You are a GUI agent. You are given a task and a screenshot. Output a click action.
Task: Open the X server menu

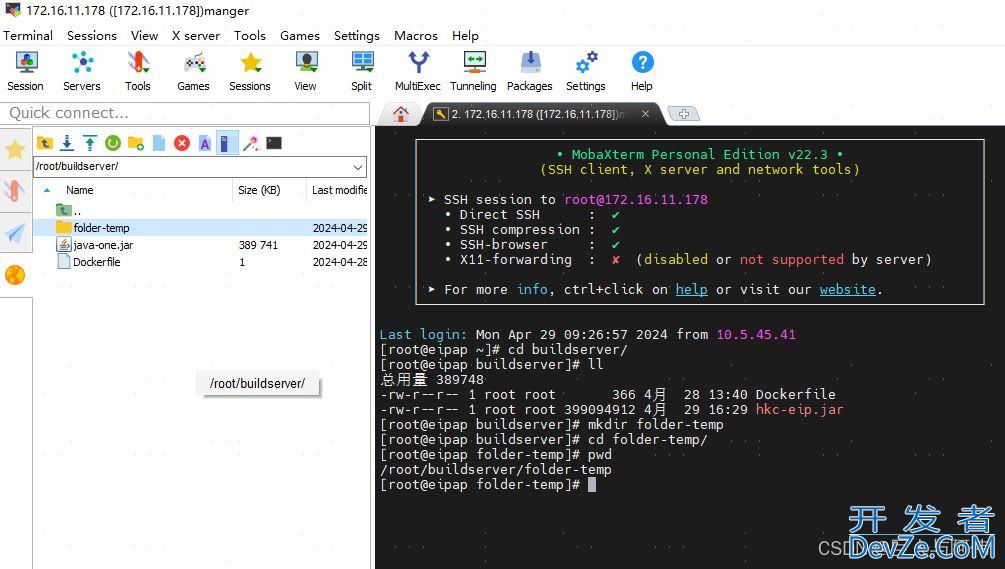click(195, 35)
